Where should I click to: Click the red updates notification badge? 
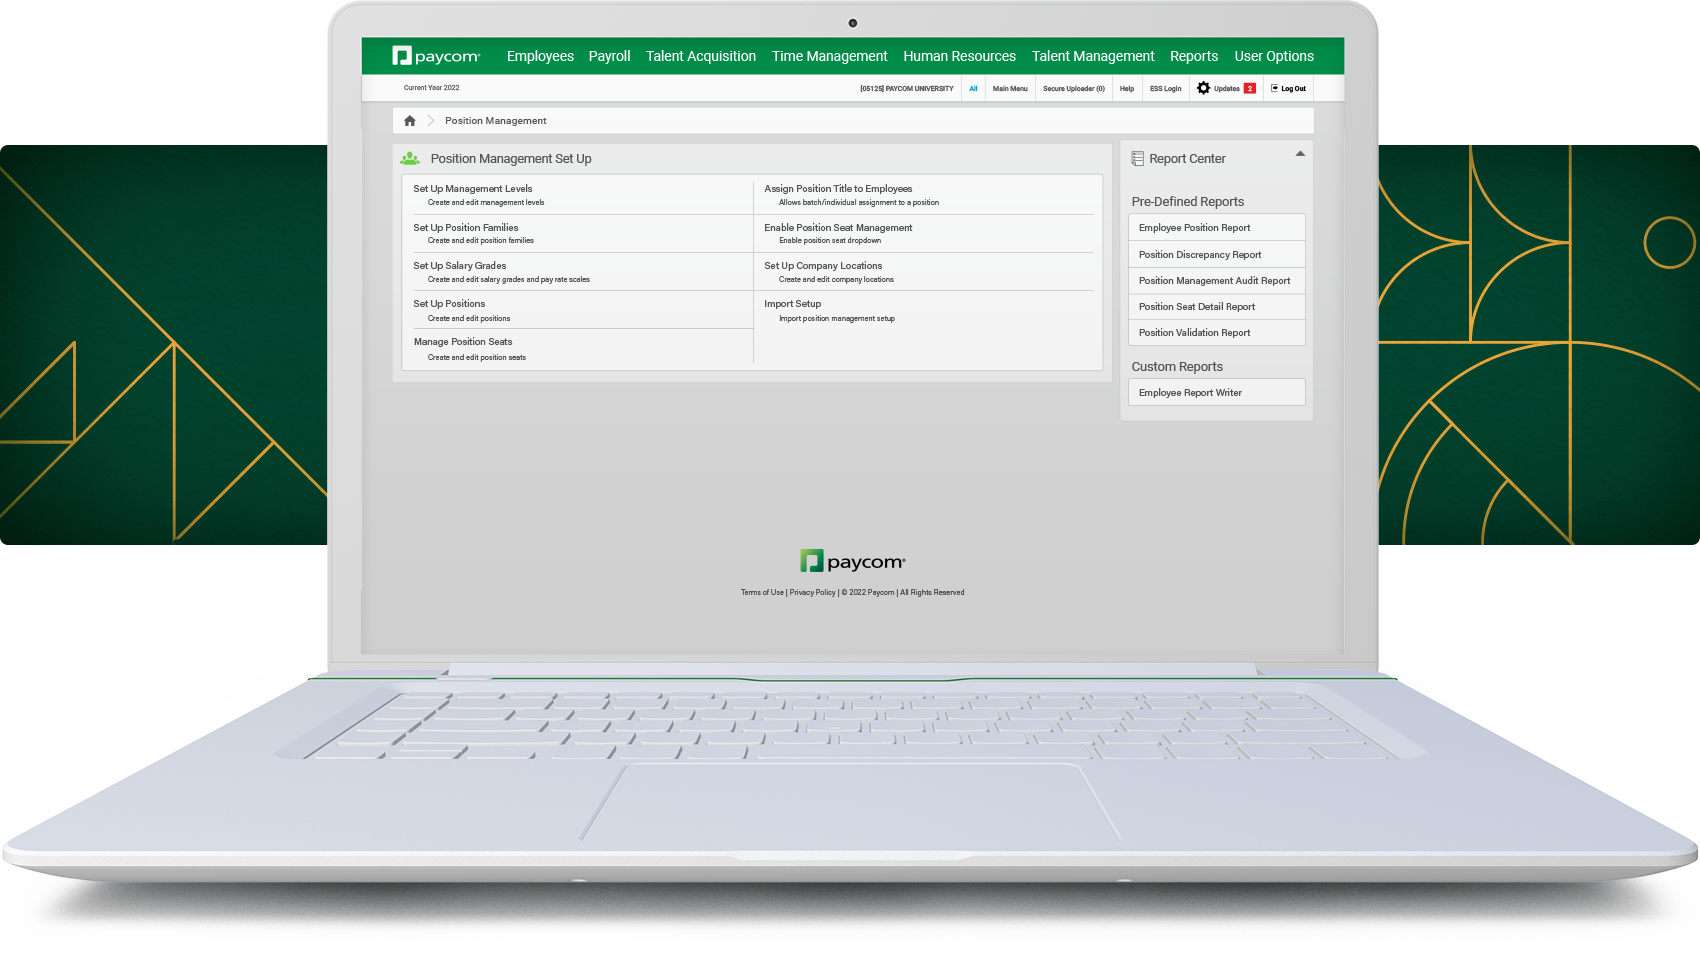tap(1250, 88)
